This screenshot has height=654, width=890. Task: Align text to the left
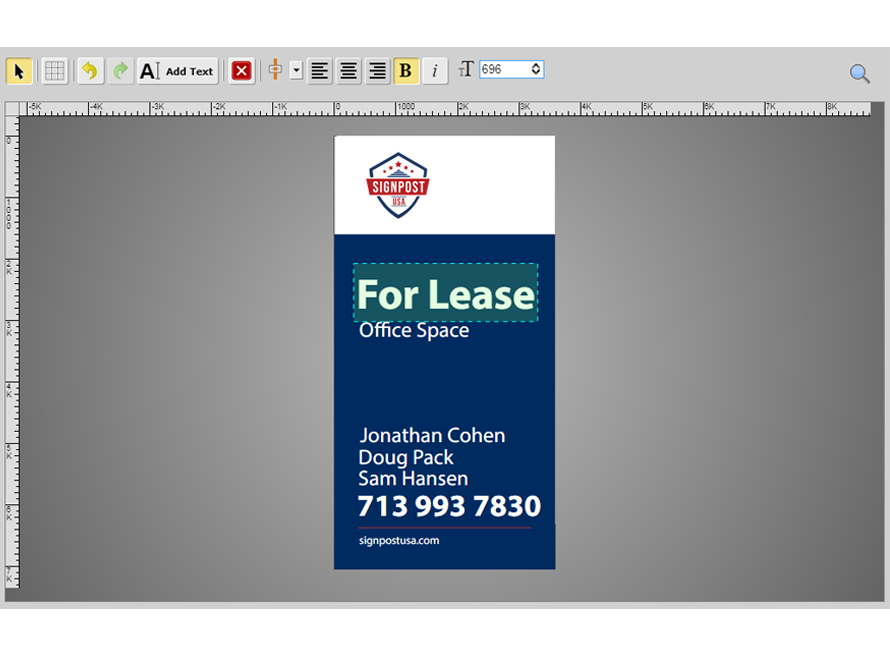click(x=319, y=71)
